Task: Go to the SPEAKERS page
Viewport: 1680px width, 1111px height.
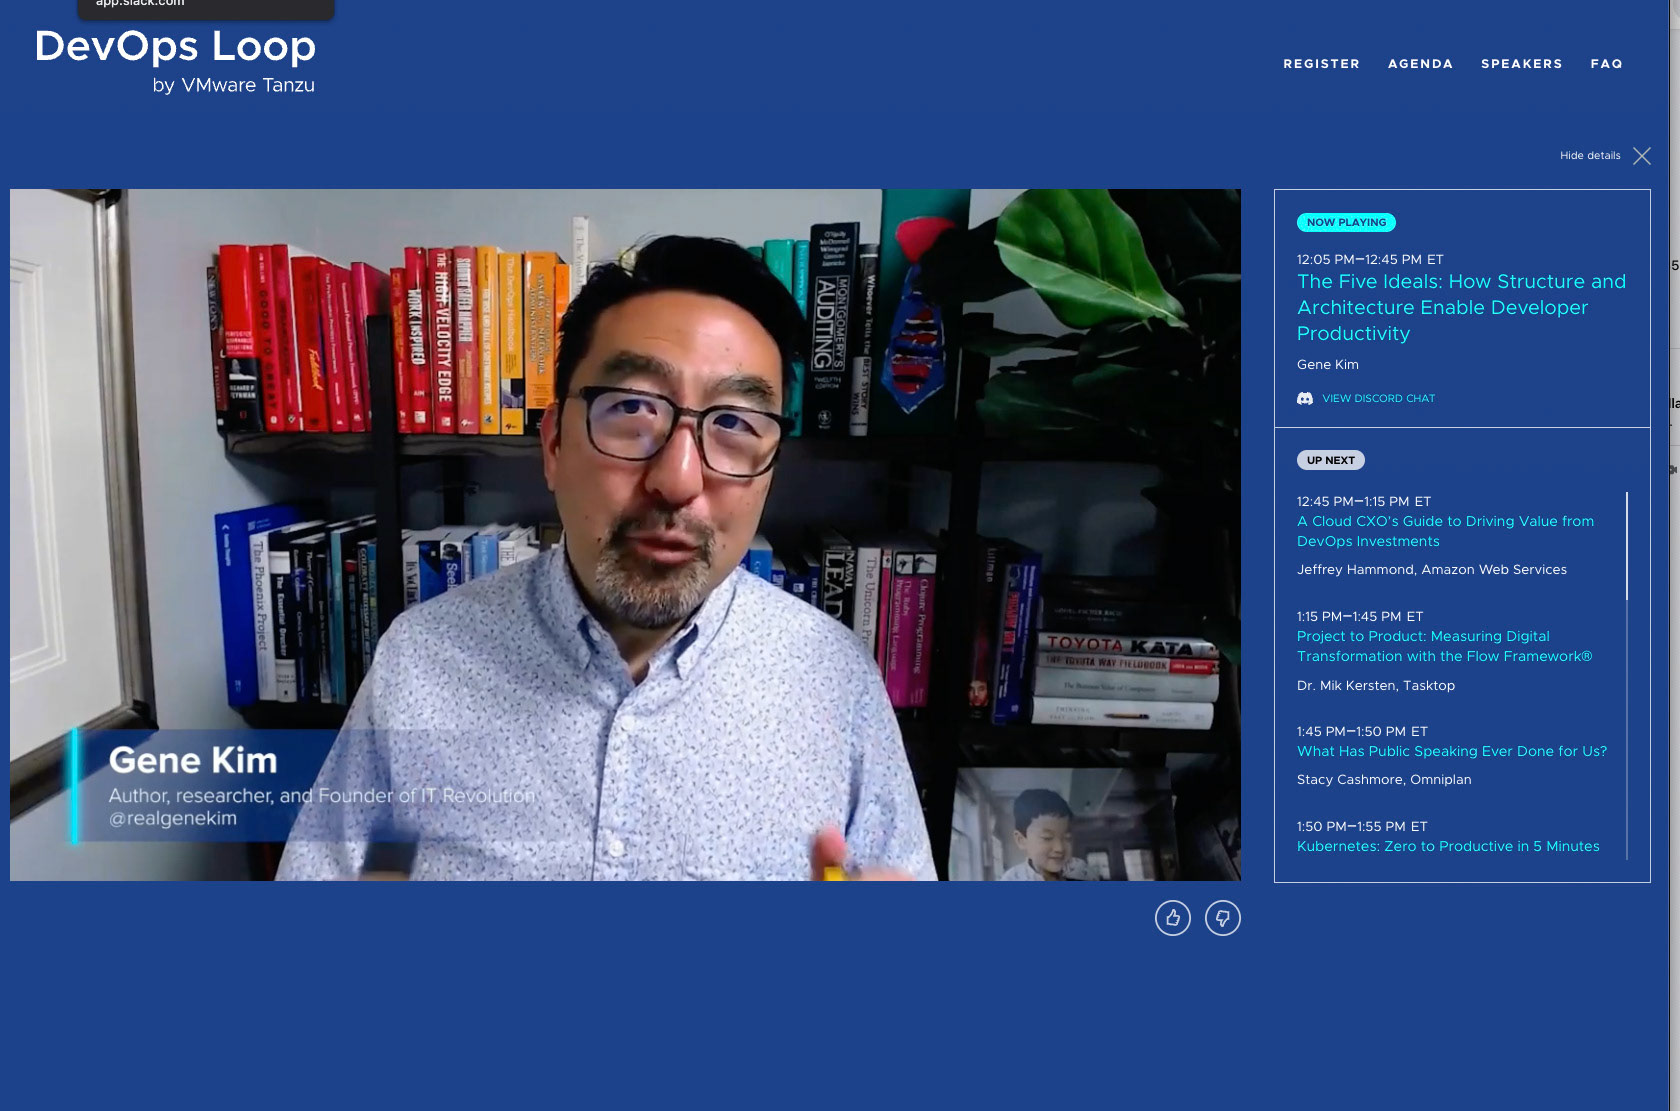Action: [x=1521, y=64]
